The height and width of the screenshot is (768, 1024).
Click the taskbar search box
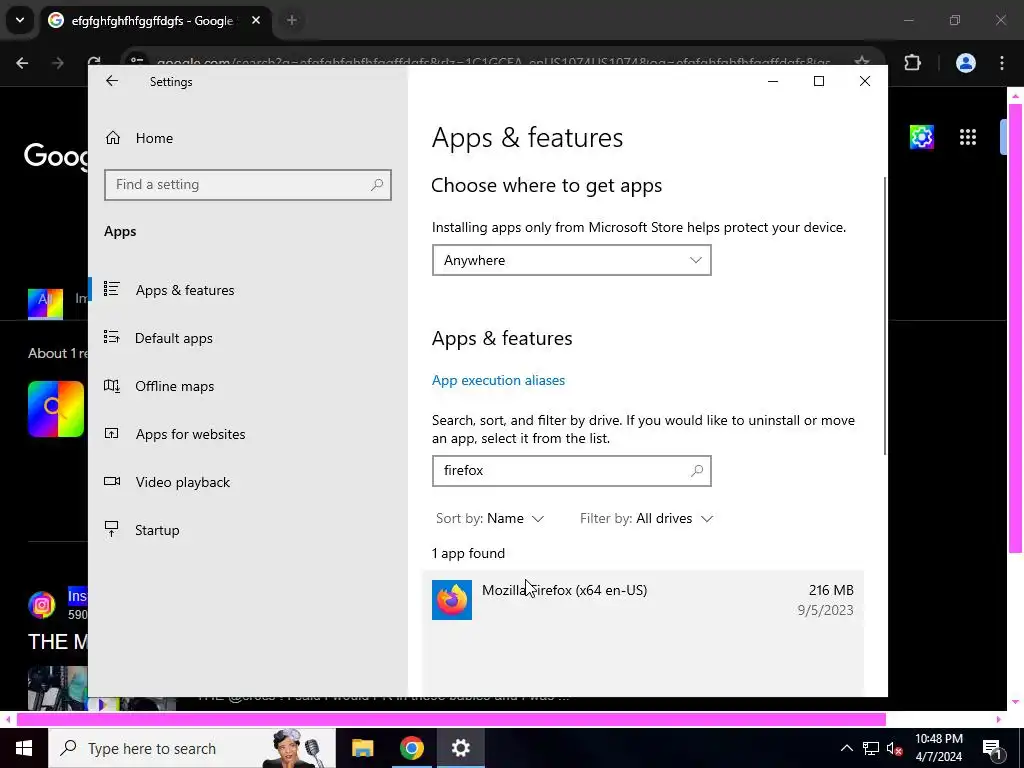(x=192, y=748)
